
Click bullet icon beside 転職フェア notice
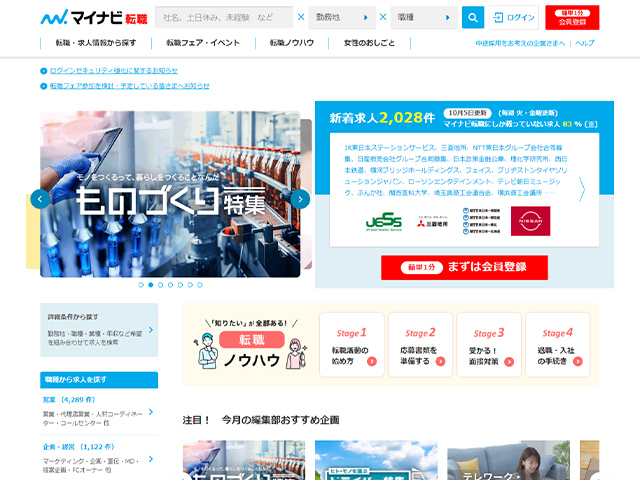pos(44,86)
